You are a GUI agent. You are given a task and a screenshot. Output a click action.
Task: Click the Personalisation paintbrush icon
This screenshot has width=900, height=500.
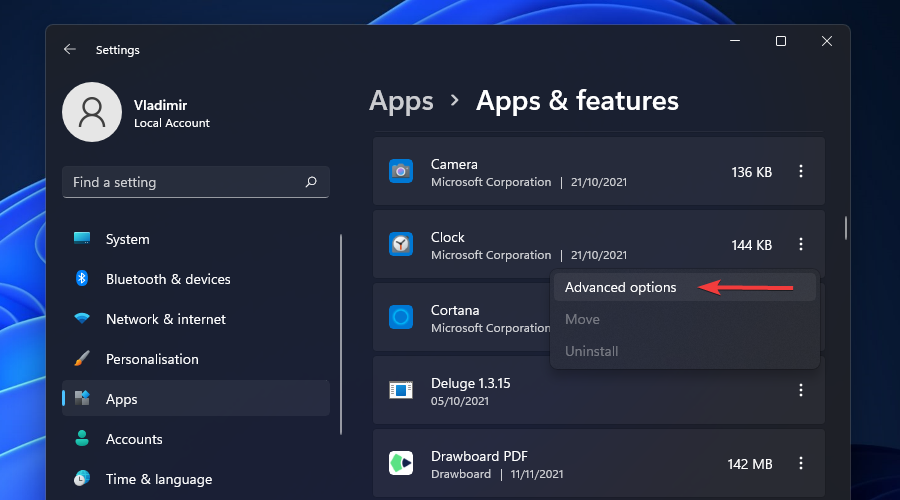point(82,359)
